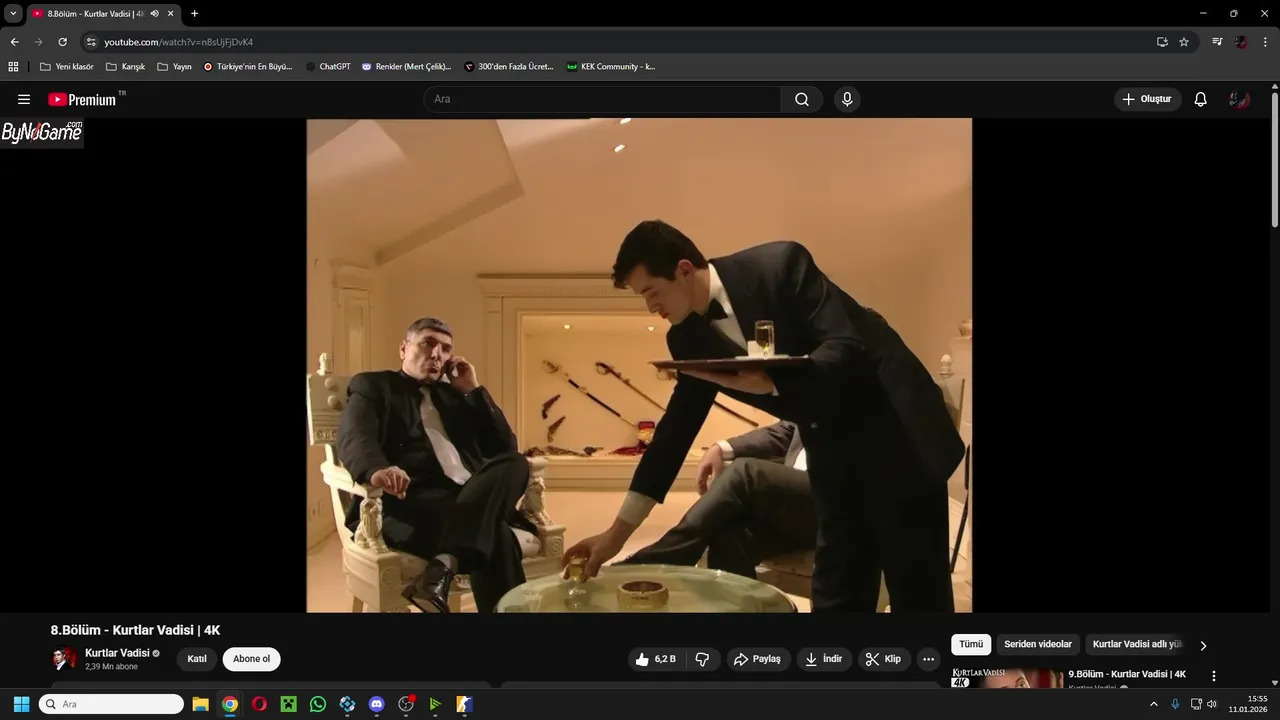Click Windows taskbar Ara search box
Screen dimensions: 1280x720
point(111,704)
